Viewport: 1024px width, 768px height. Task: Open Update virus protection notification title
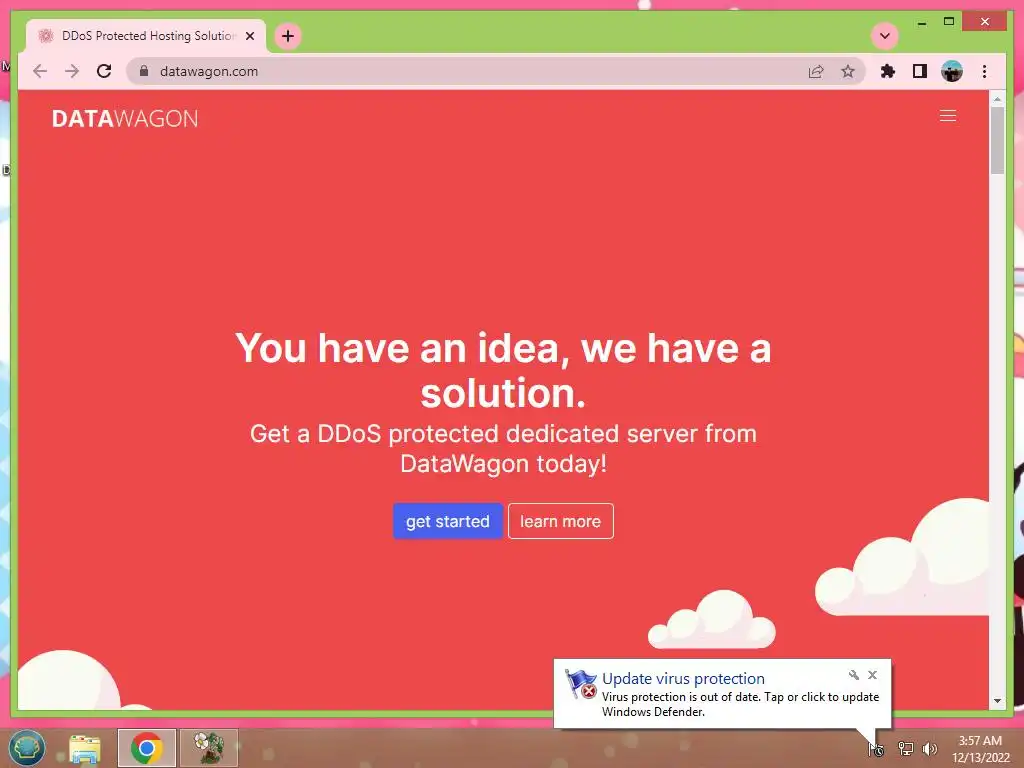tap(683, 679)
